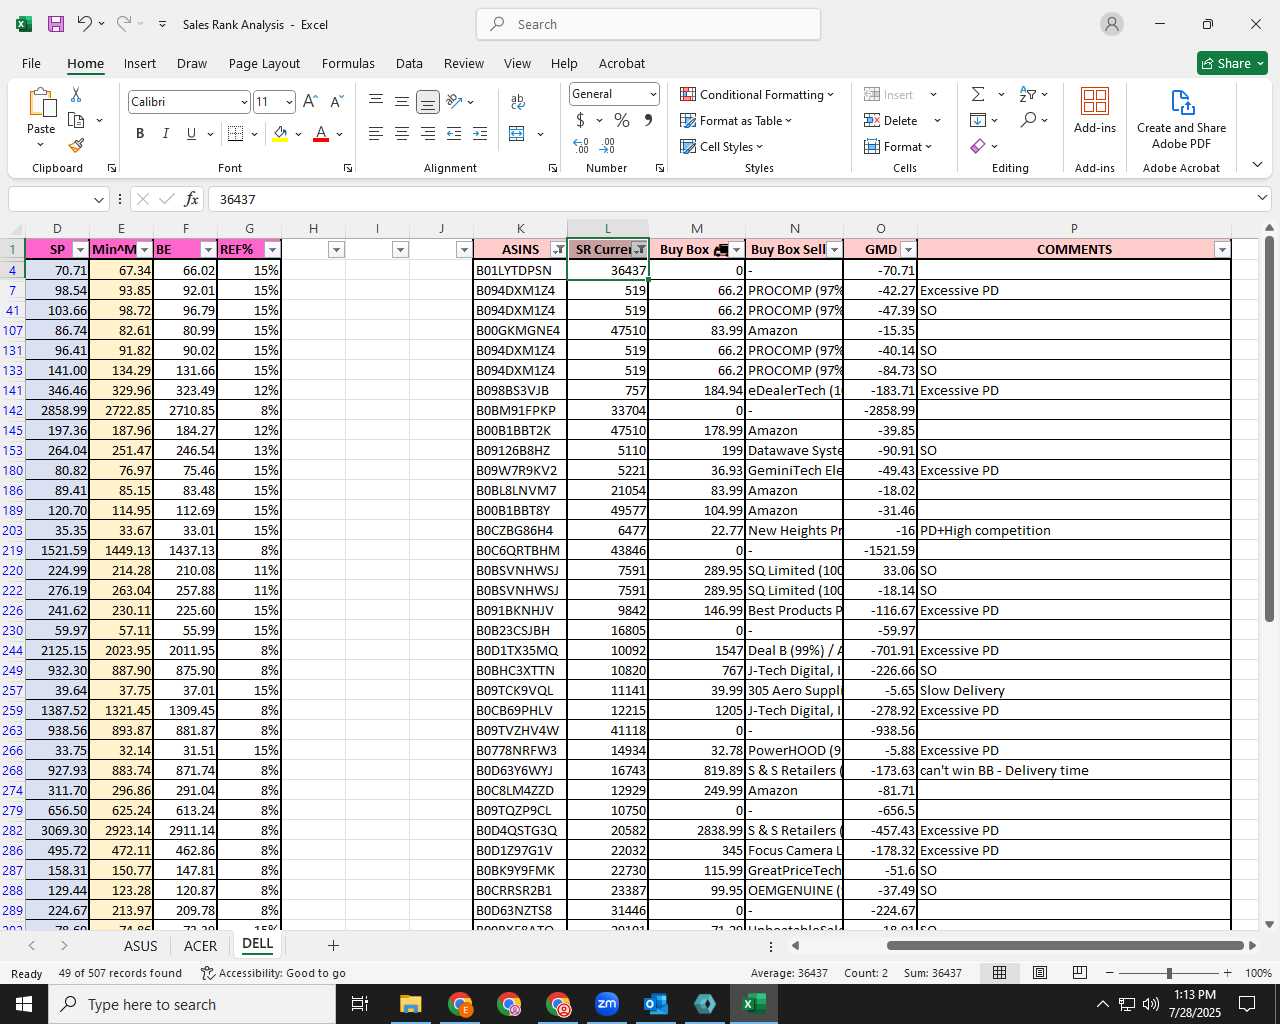Click the Excel Search box
The height and width of the screenshot is (1024, 1280).
click(x=648, y=24)
